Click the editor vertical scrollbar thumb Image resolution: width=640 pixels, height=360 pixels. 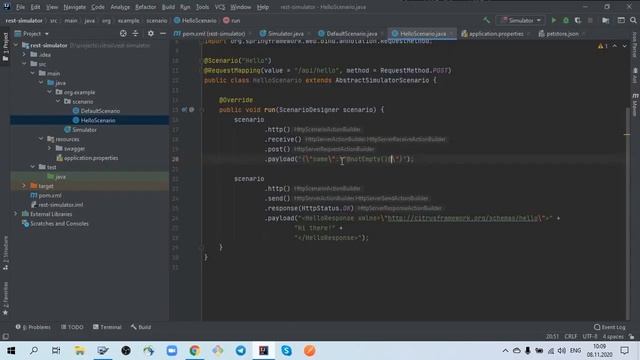627,213
